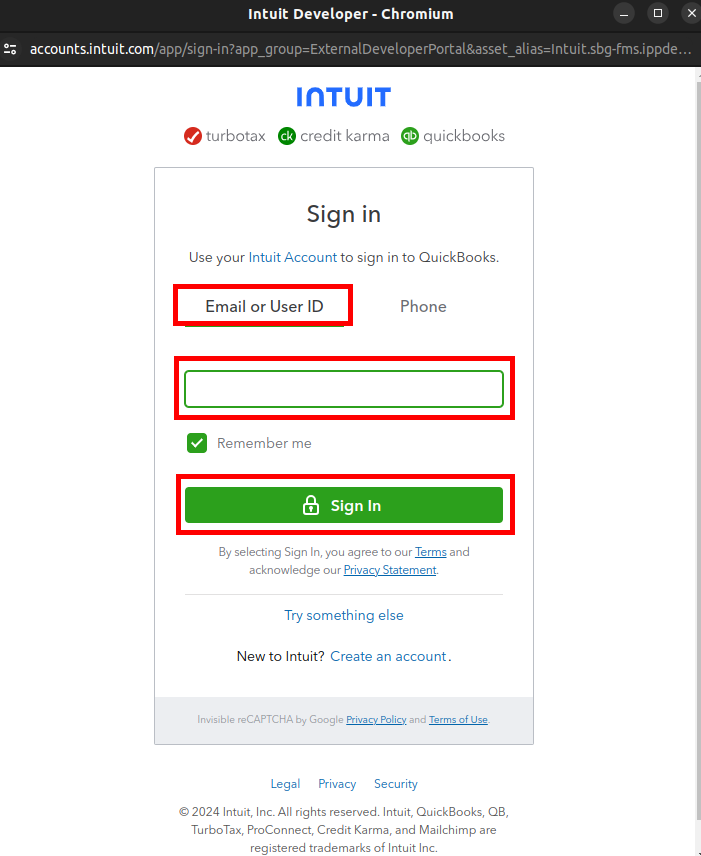Open the Privacy Statement link
Screen dimensions: 701x856
pos(390,570)
